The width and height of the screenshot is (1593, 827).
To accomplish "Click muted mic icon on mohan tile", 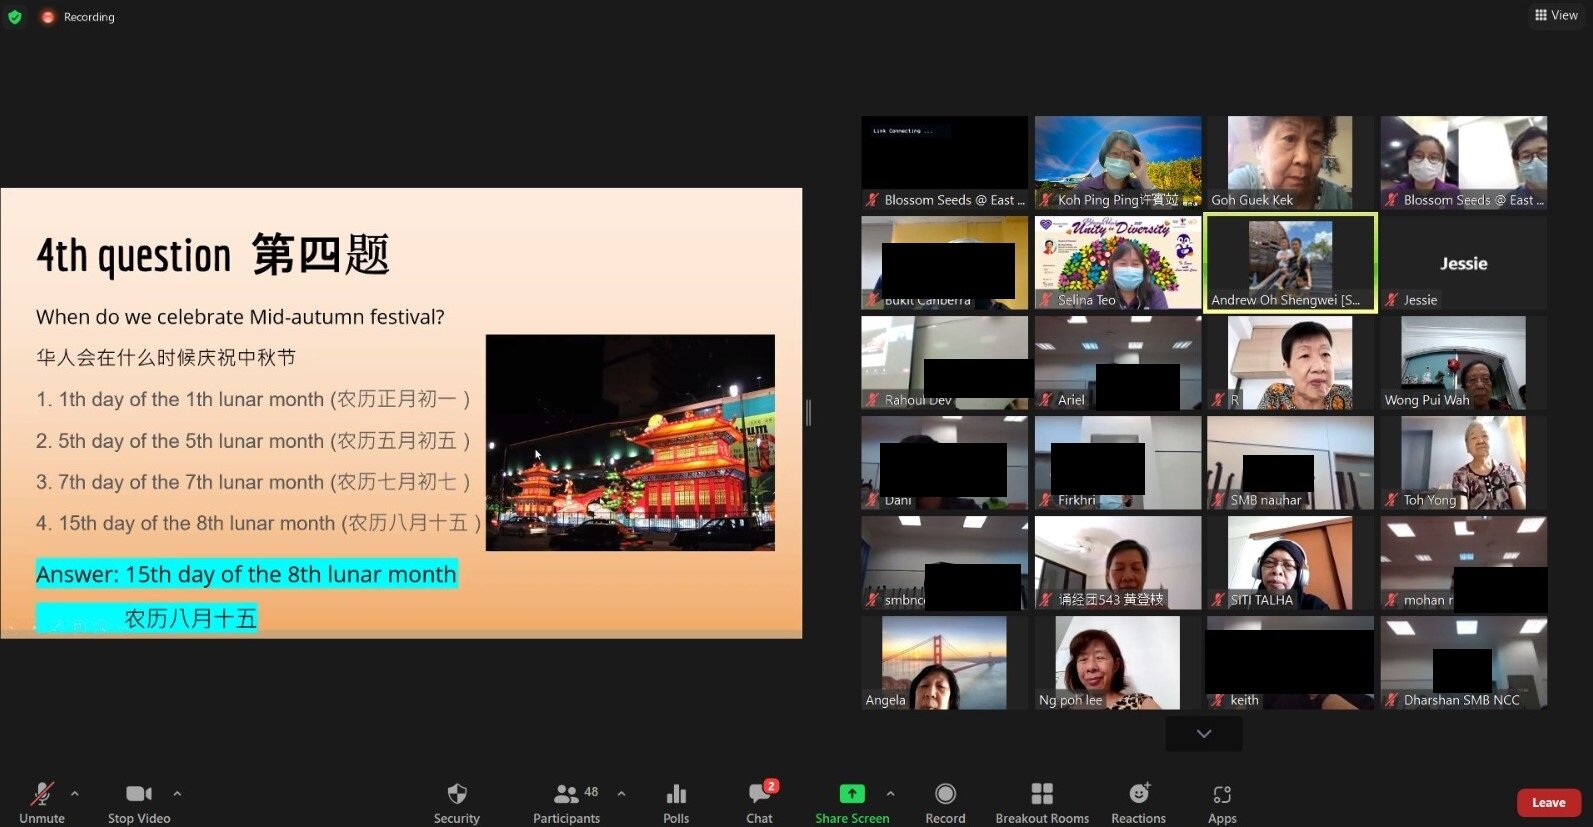I will pos(1391,600).
